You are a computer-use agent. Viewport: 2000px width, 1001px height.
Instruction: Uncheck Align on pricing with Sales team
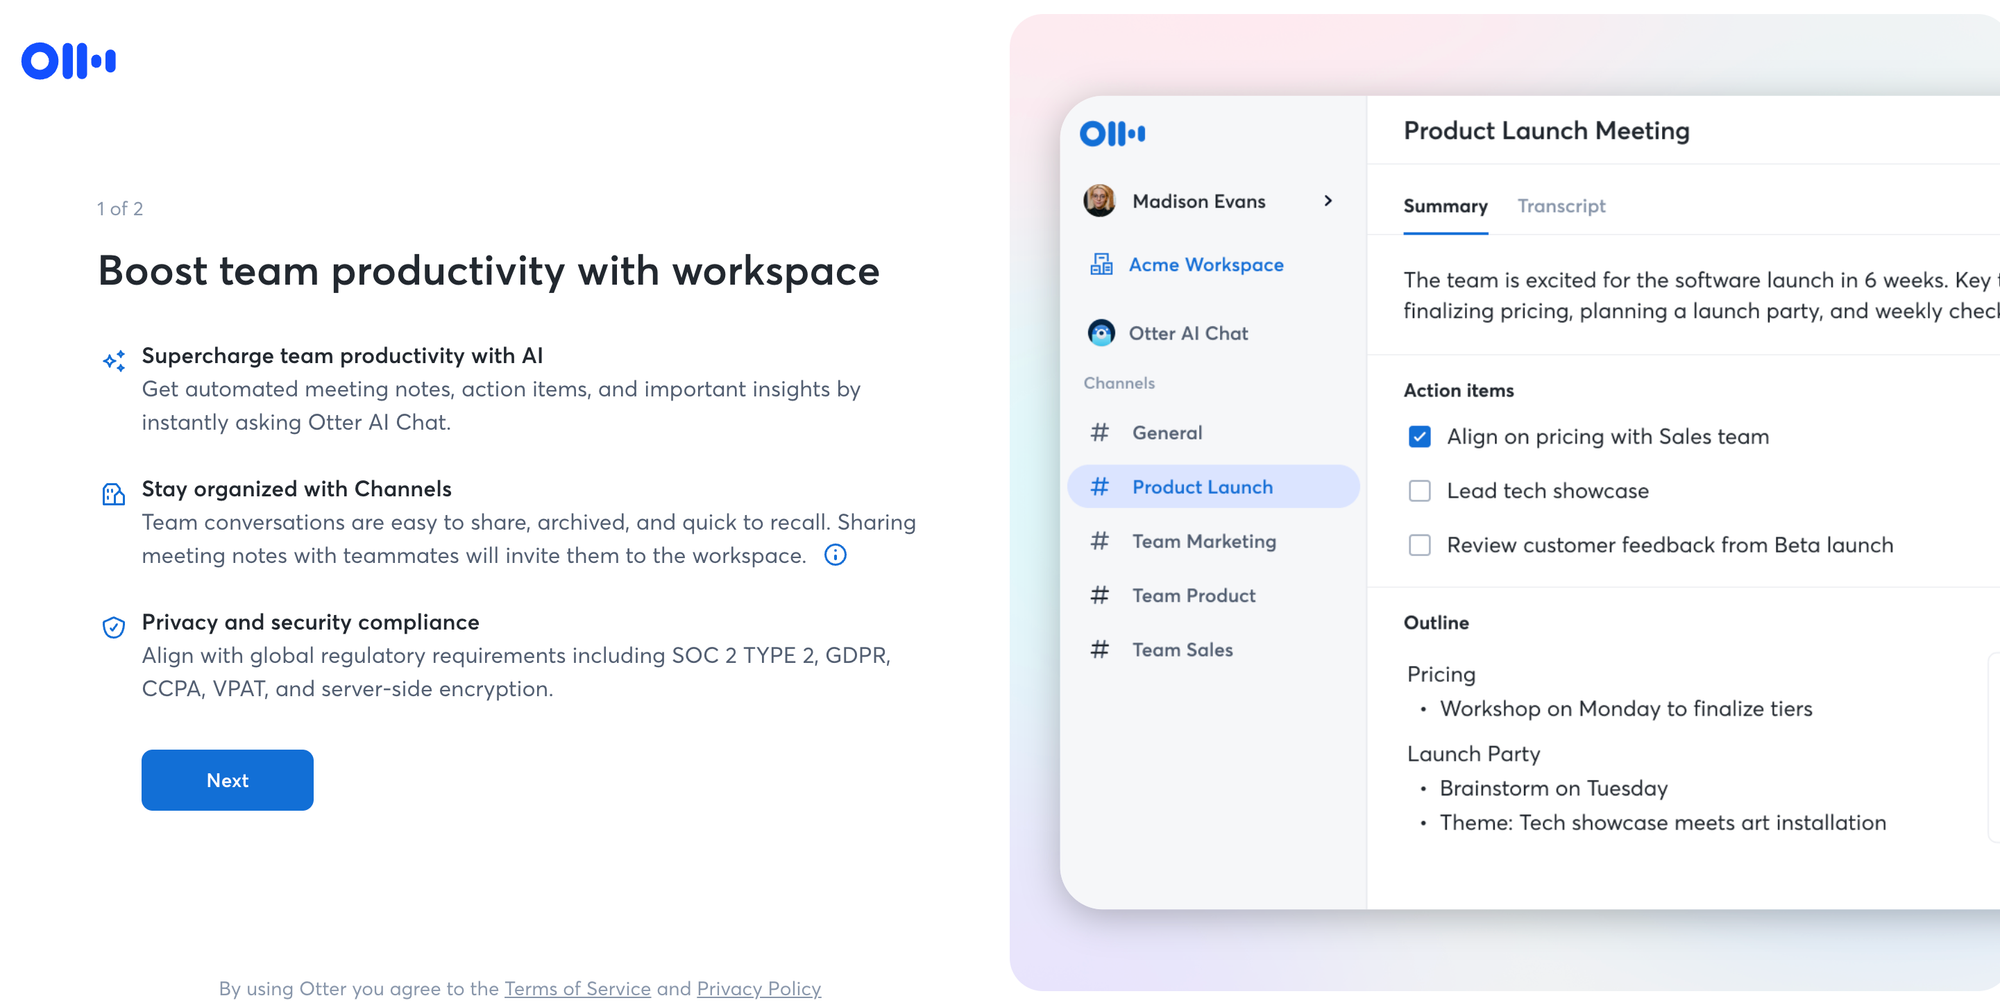click(x=1420, y=437)
